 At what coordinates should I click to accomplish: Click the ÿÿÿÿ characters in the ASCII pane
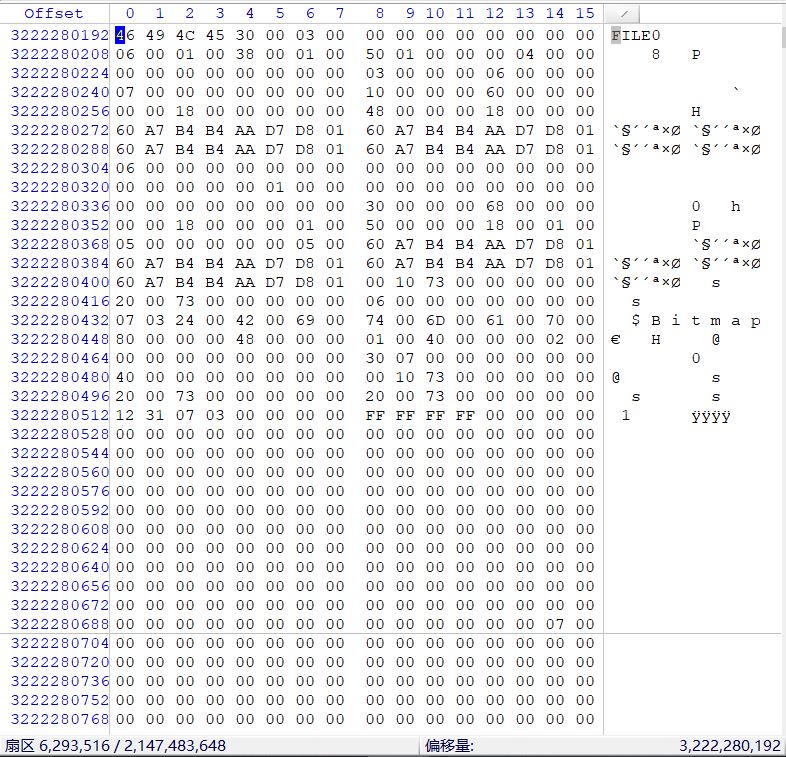(711, 416)
